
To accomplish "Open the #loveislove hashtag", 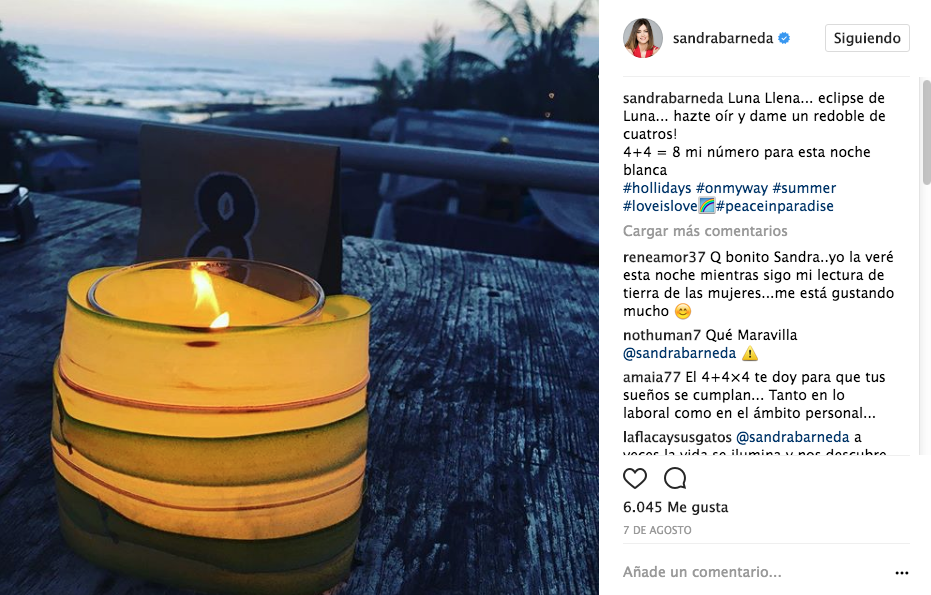I will 660,206.
